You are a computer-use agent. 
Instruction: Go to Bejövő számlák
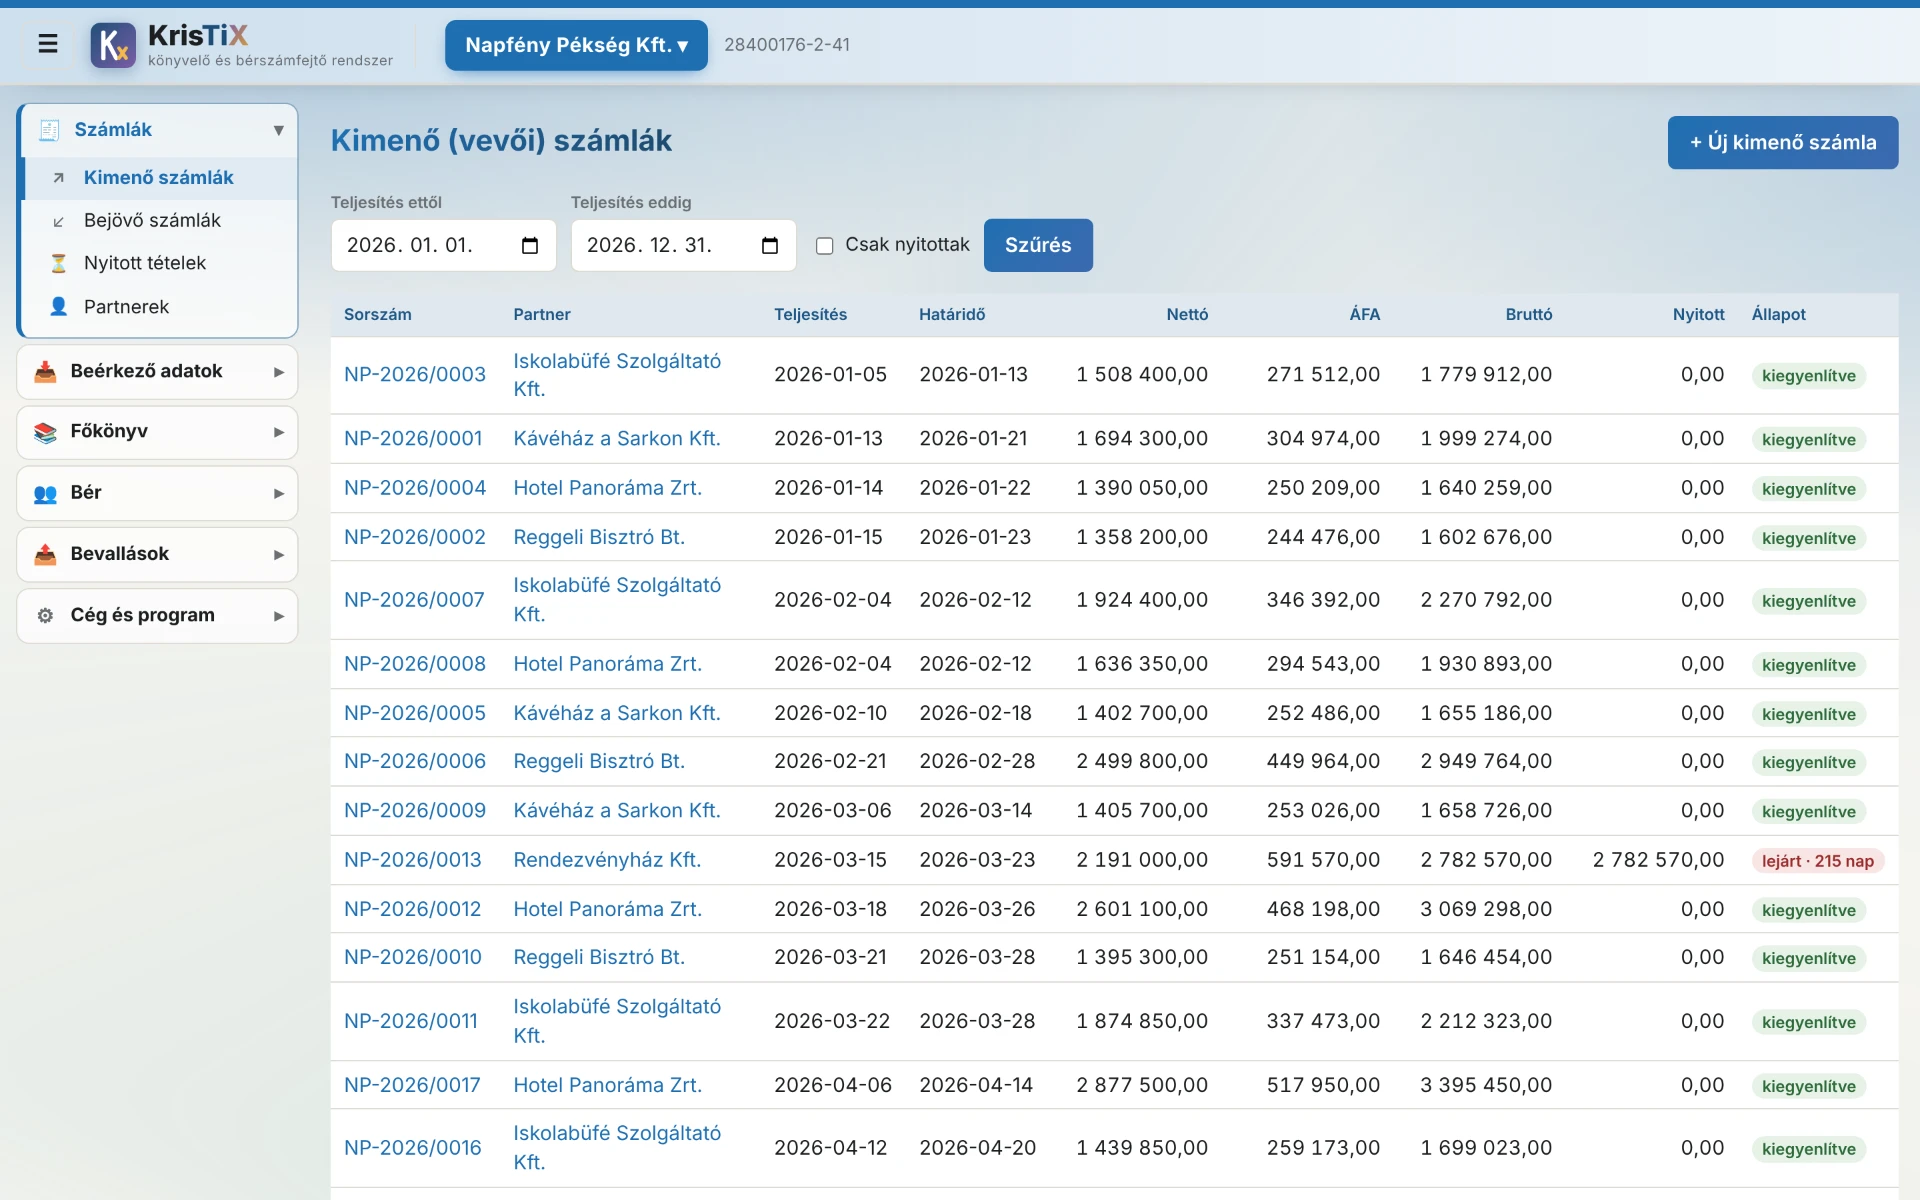pos(160,221)
